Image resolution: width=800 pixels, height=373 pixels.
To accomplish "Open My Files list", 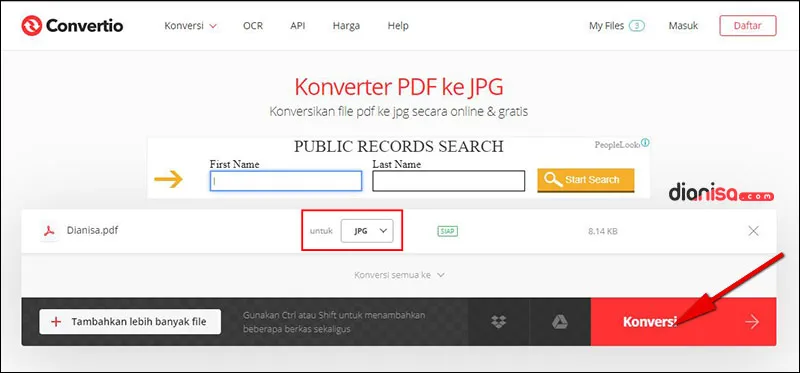I will (x=617, y=26).
